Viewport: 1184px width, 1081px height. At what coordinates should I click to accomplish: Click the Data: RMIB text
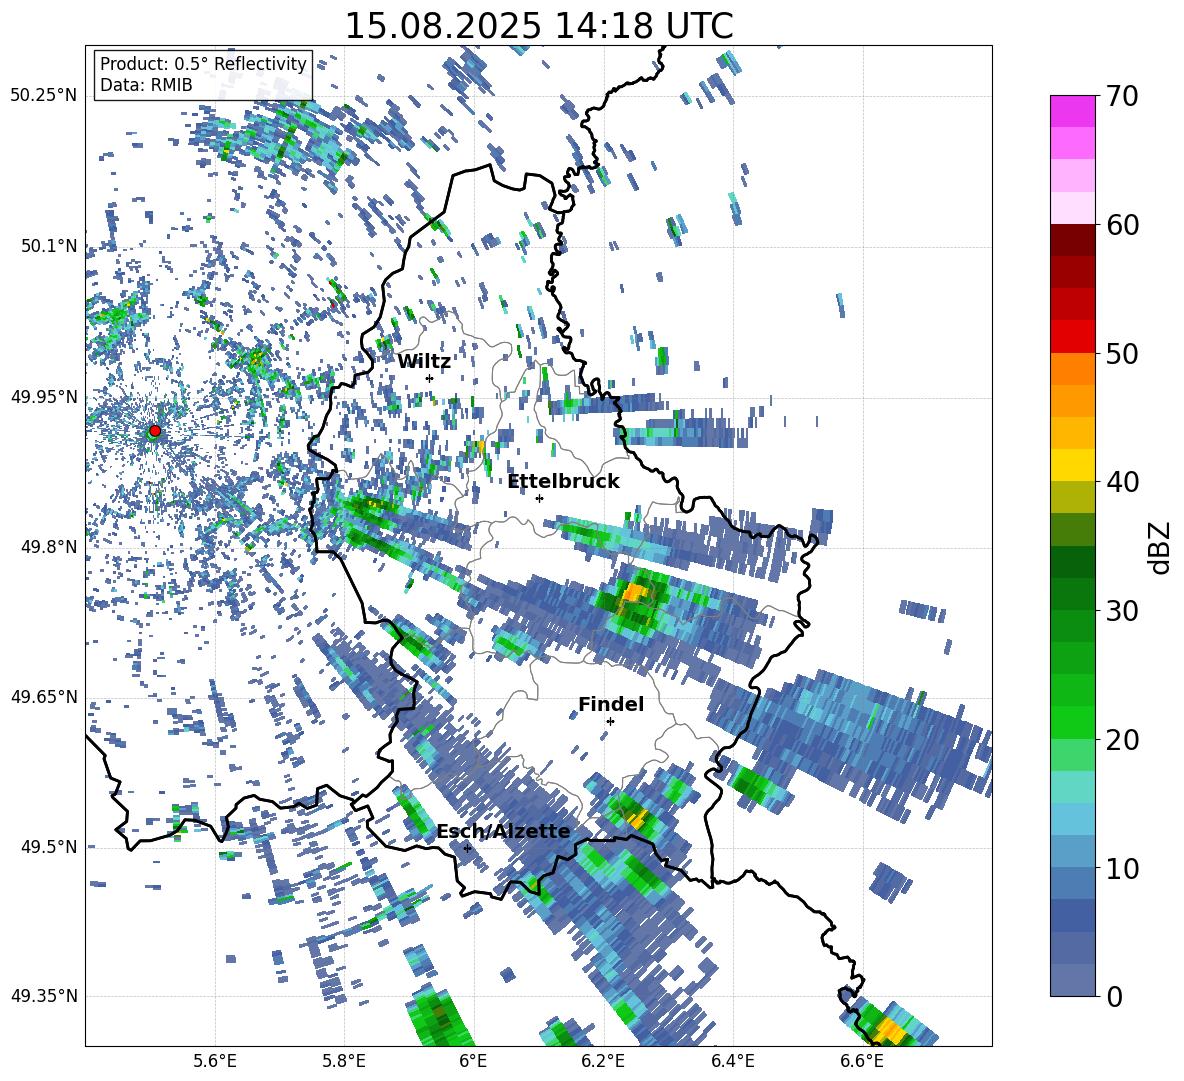click(146, 85)
